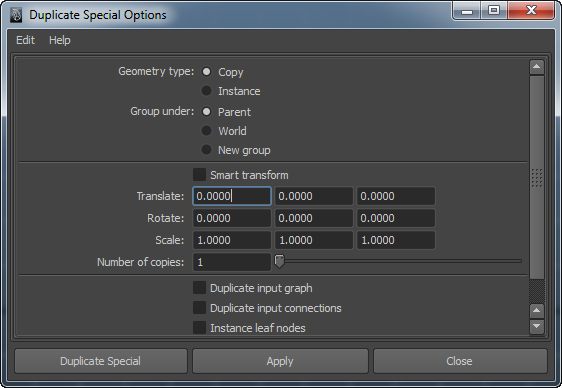This screenshot has height=388, width=562.
Task: Minimize the Duplicate Special Options window
Action: (x=467, y=11)
